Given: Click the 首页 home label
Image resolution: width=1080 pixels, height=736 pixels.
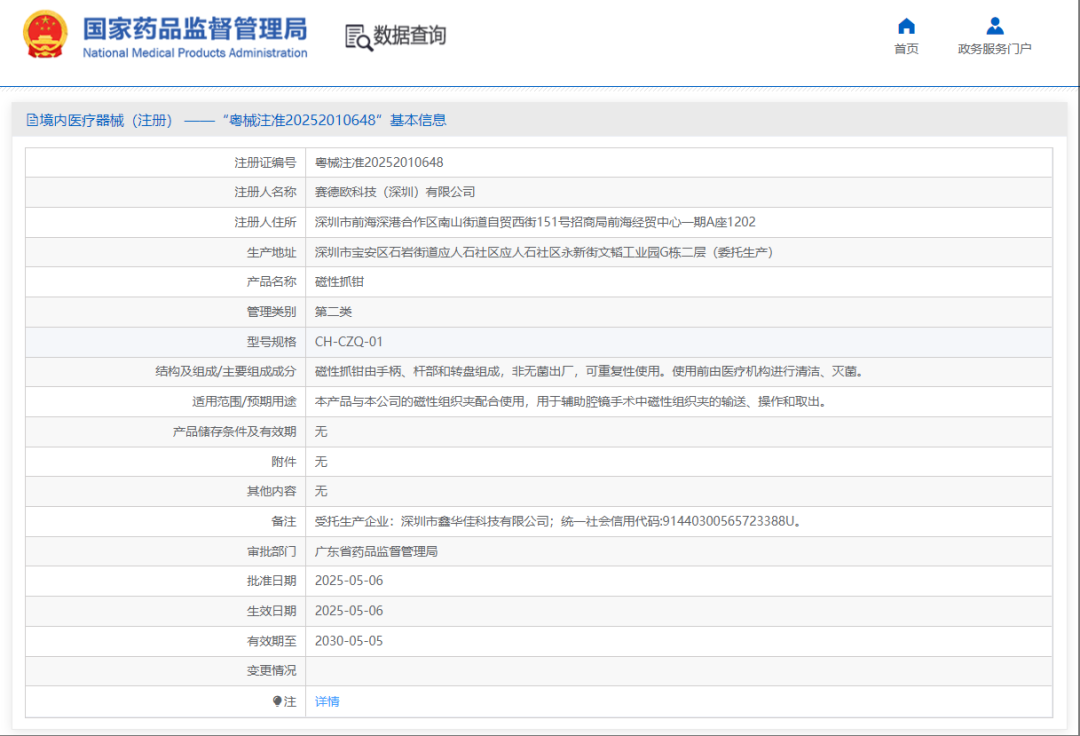Looking at the screenshot, I should coord(906,47).
